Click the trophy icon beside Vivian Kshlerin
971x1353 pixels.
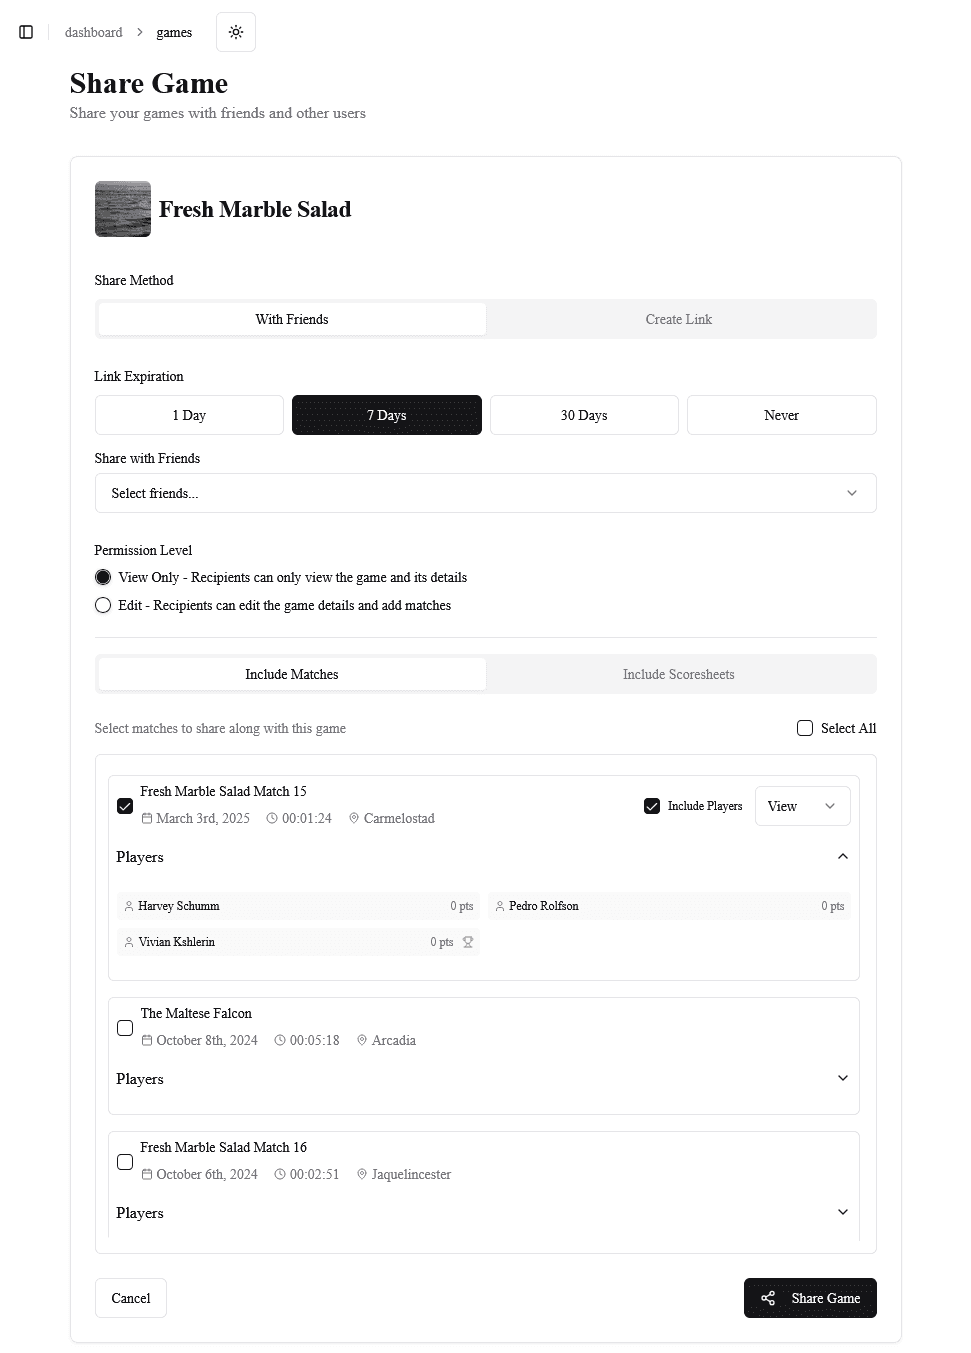click(x=468, y=942)
